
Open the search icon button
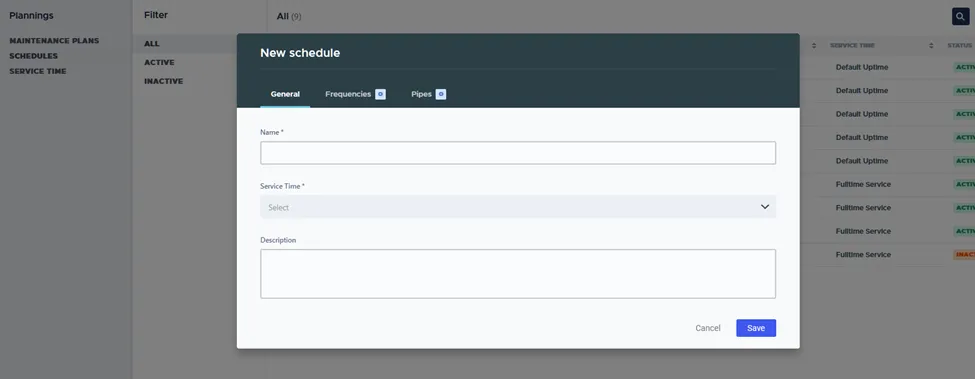click(x=961, y=17)
